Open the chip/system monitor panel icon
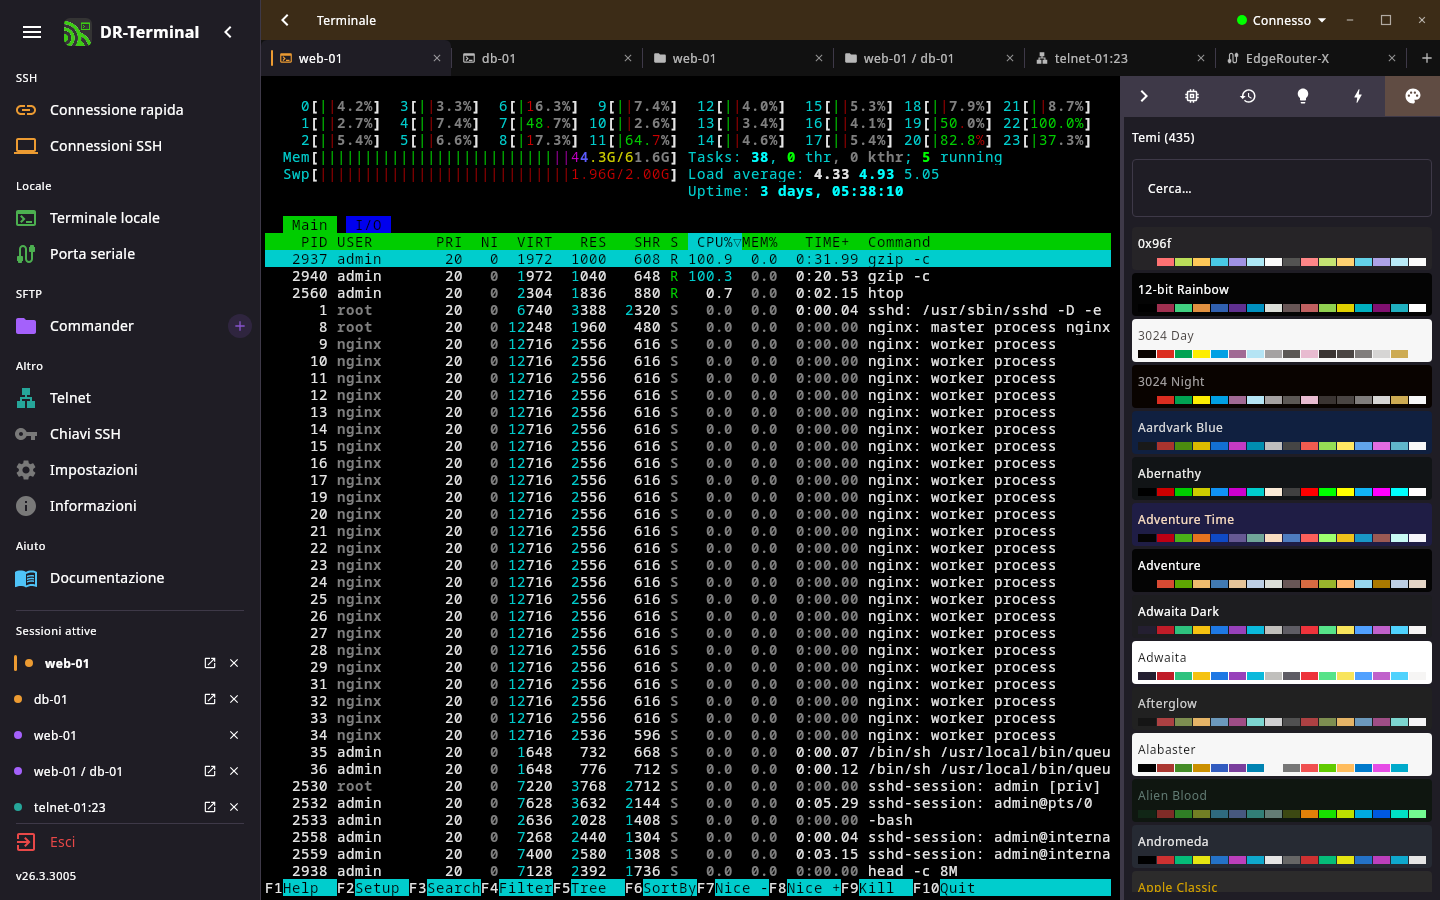1440x900 pixels. pyautogui.click(x=1192, y=96)
